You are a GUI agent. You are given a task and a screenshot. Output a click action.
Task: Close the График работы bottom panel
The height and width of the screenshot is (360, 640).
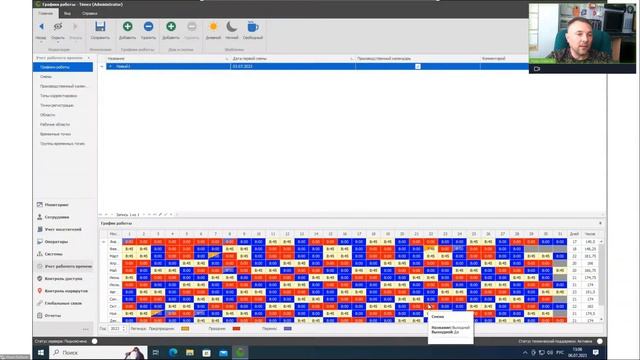pos(600,223)
